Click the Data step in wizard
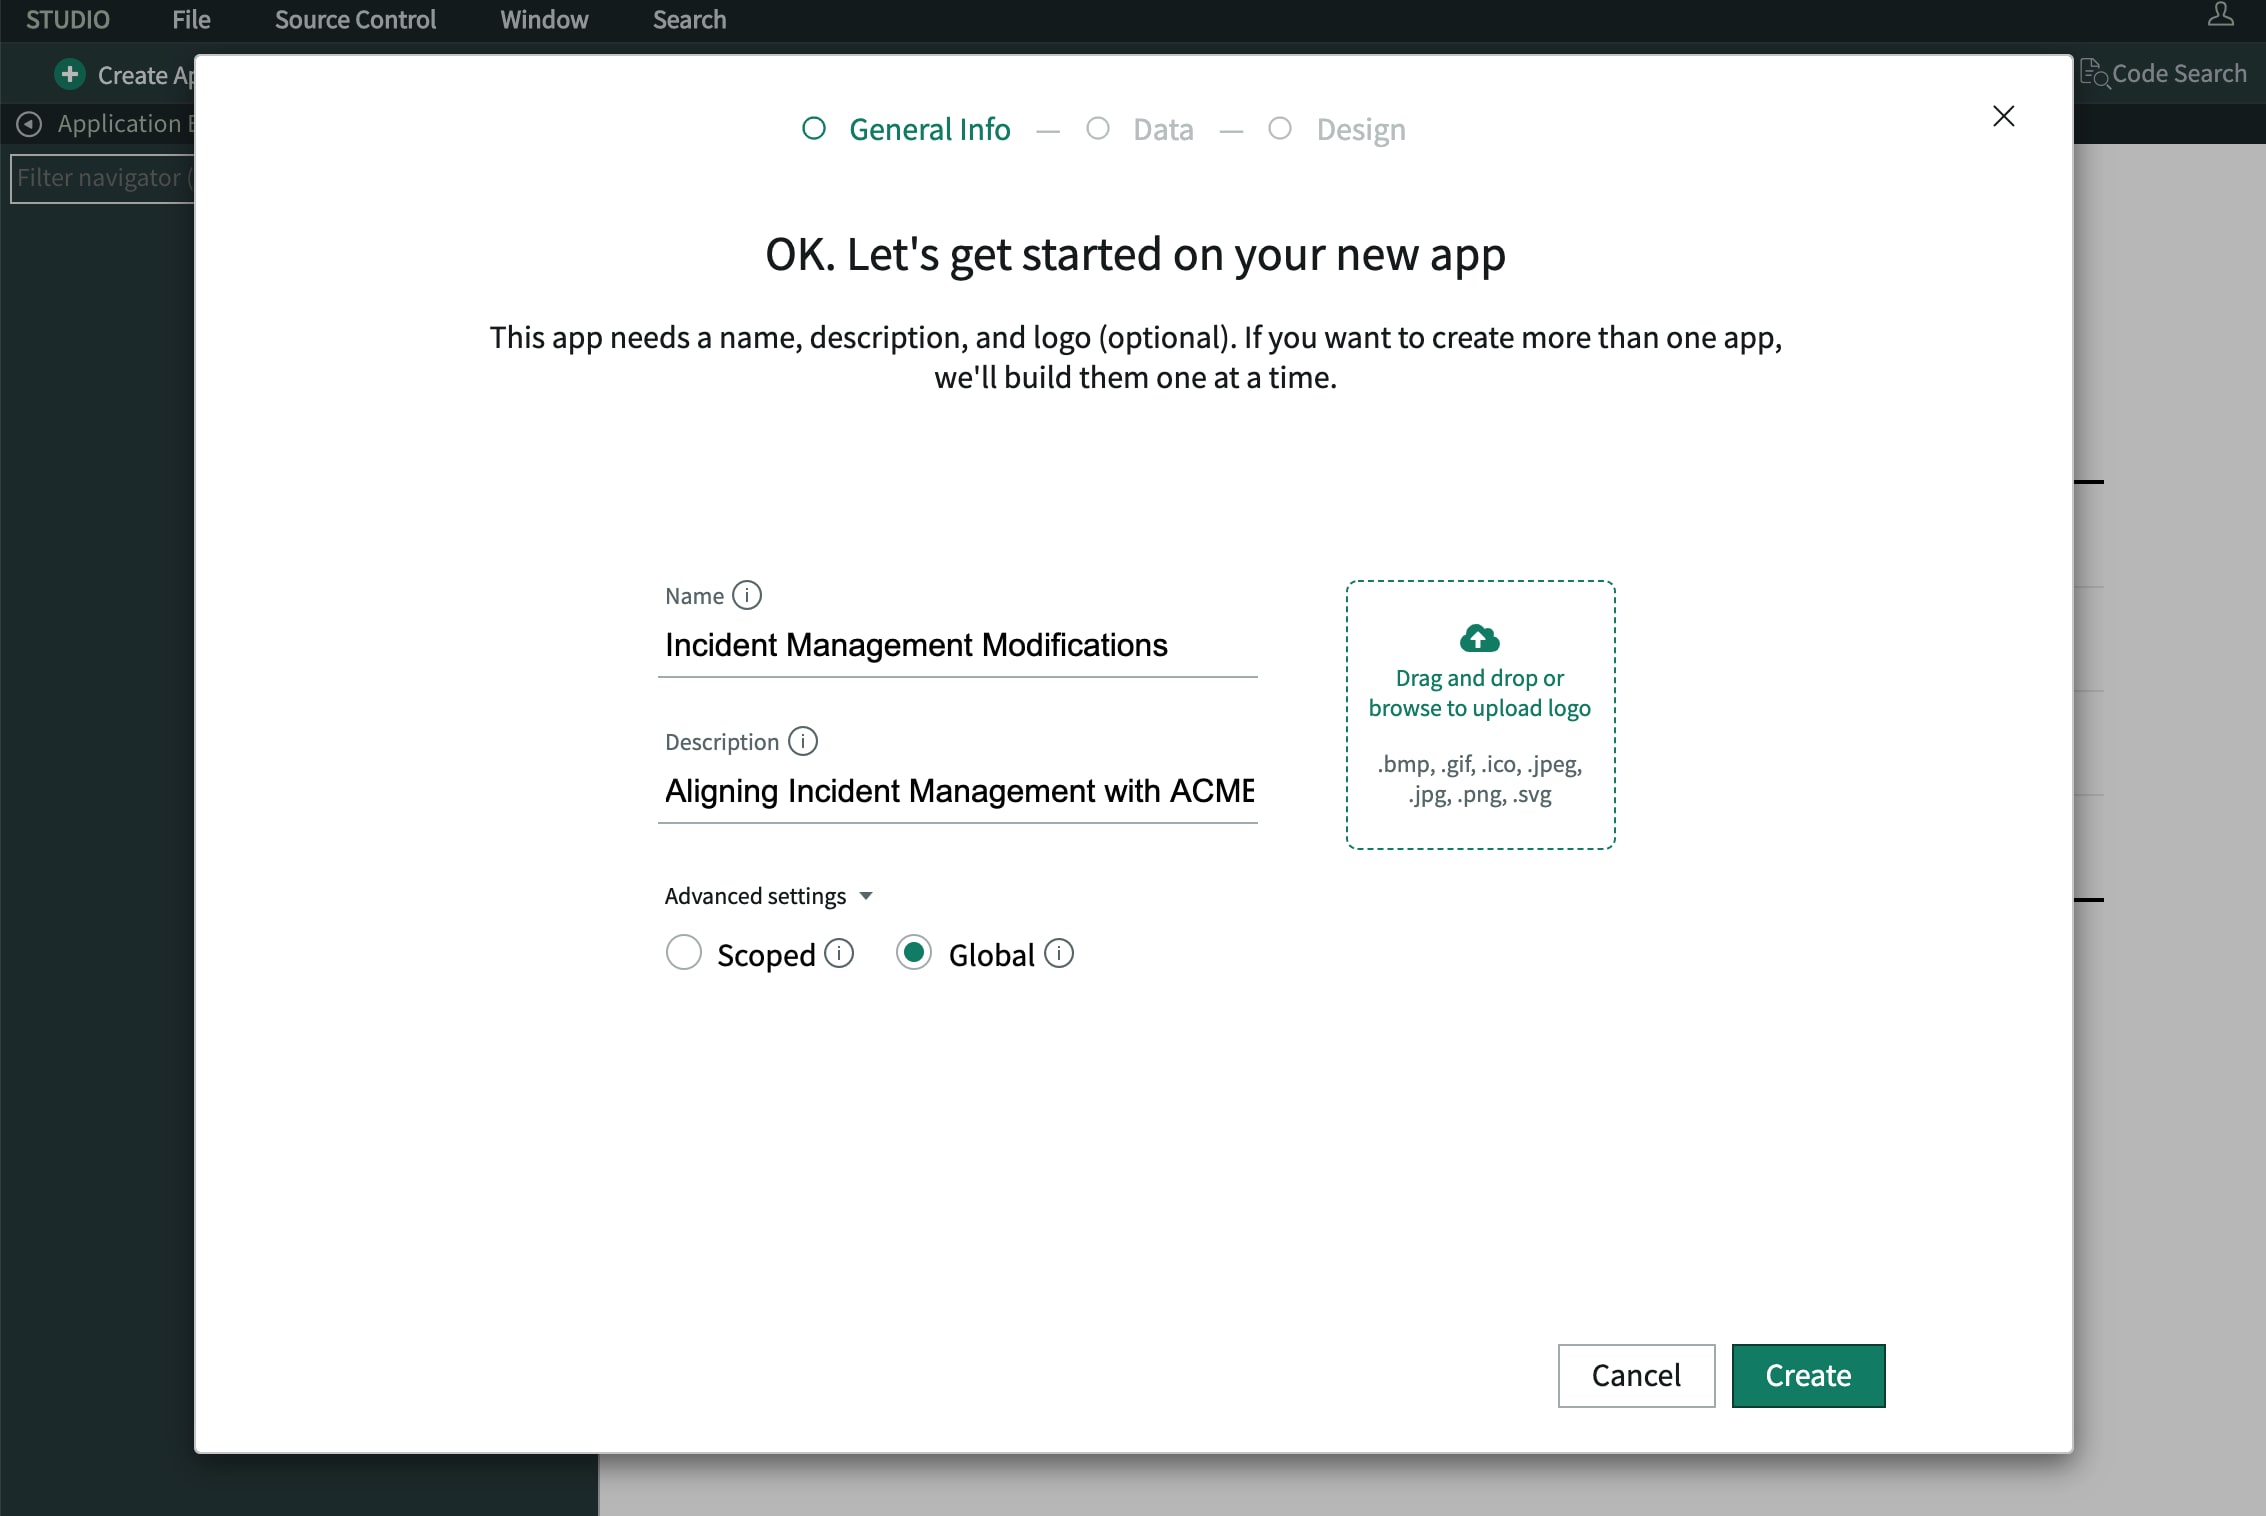2266x1516 pixels. coord(1162,130)
